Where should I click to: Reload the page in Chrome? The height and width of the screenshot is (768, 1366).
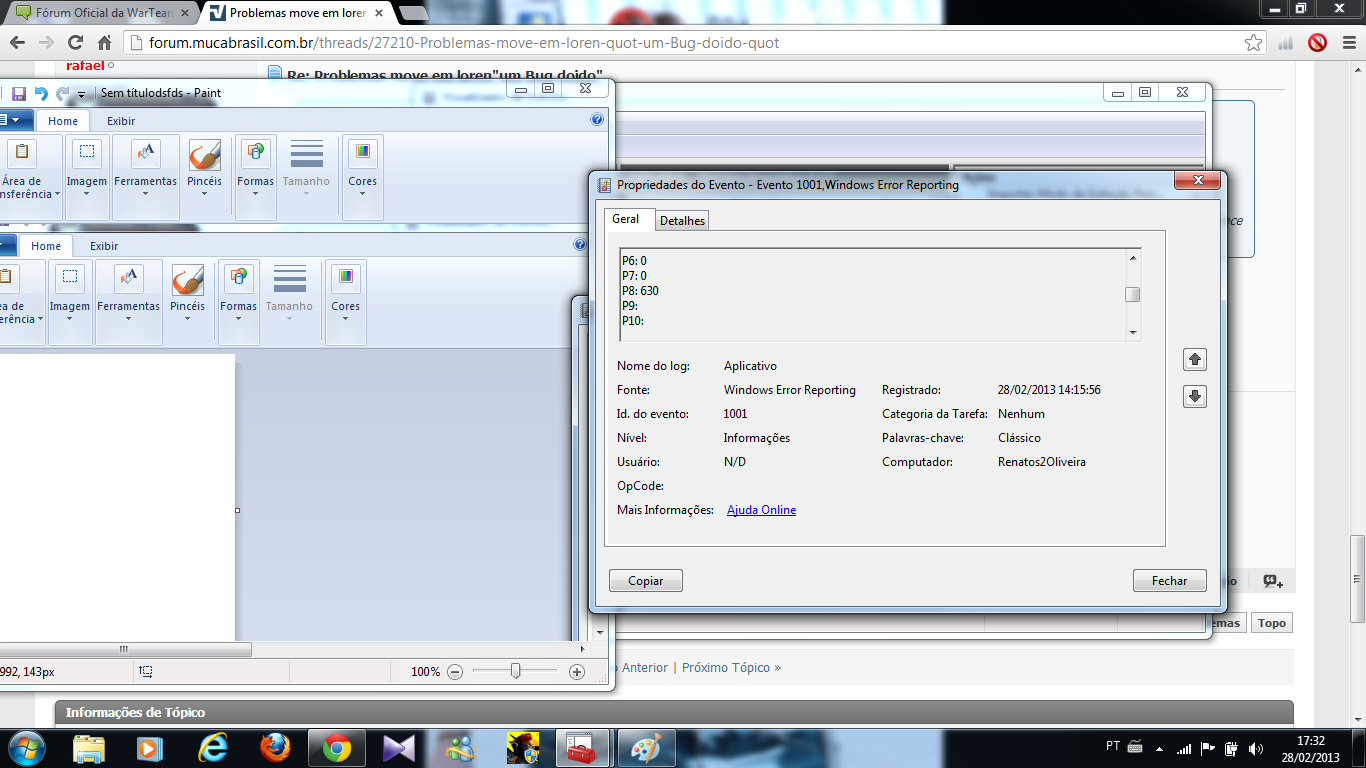click(x=75, y=43)
